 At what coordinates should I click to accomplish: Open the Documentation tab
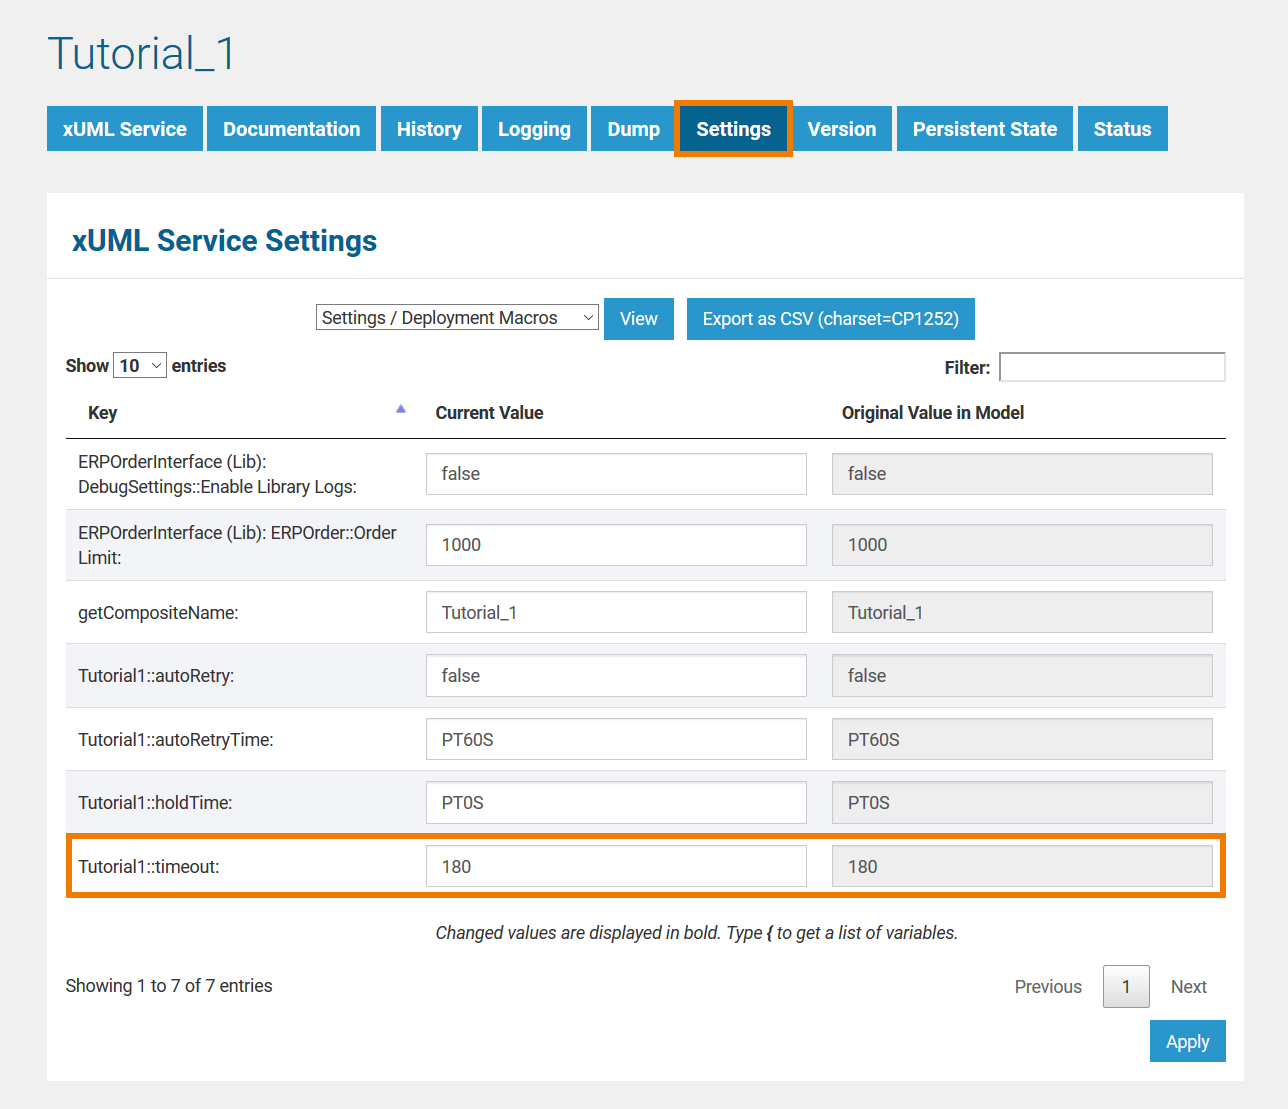click(x=291, y=129)
